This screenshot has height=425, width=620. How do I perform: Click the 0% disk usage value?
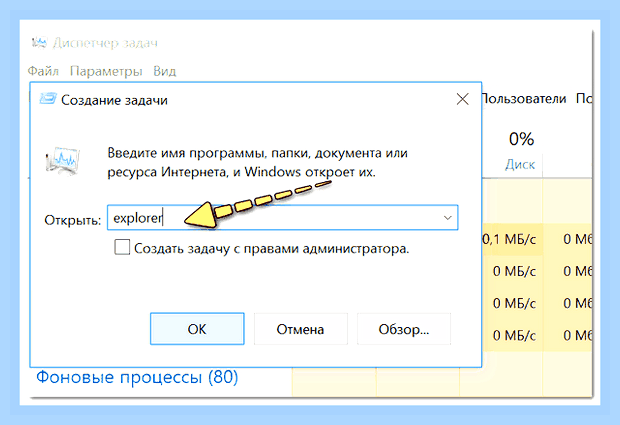point(521,139)
